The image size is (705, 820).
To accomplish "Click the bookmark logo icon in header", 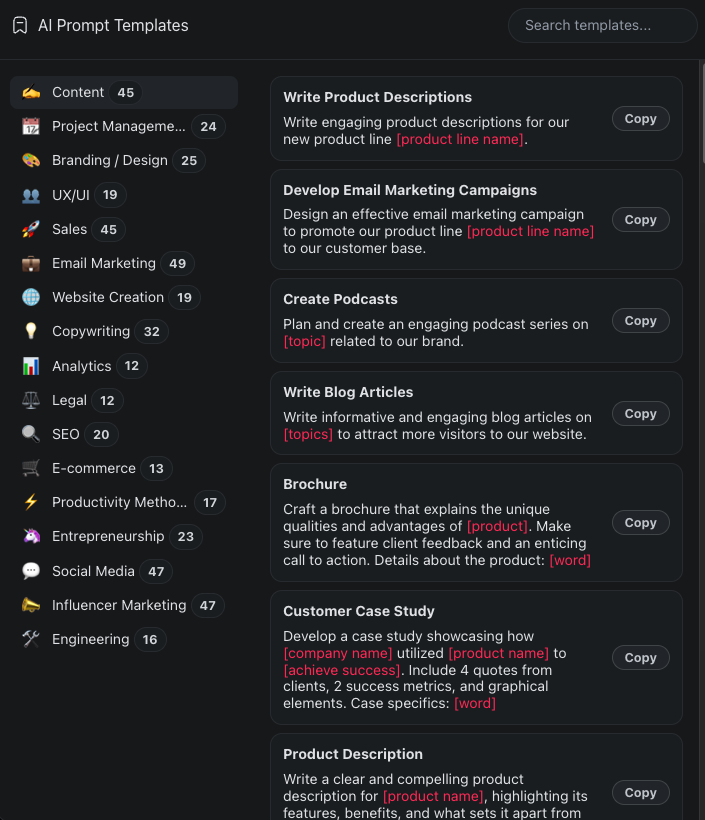I will click(x=20, y=26).
